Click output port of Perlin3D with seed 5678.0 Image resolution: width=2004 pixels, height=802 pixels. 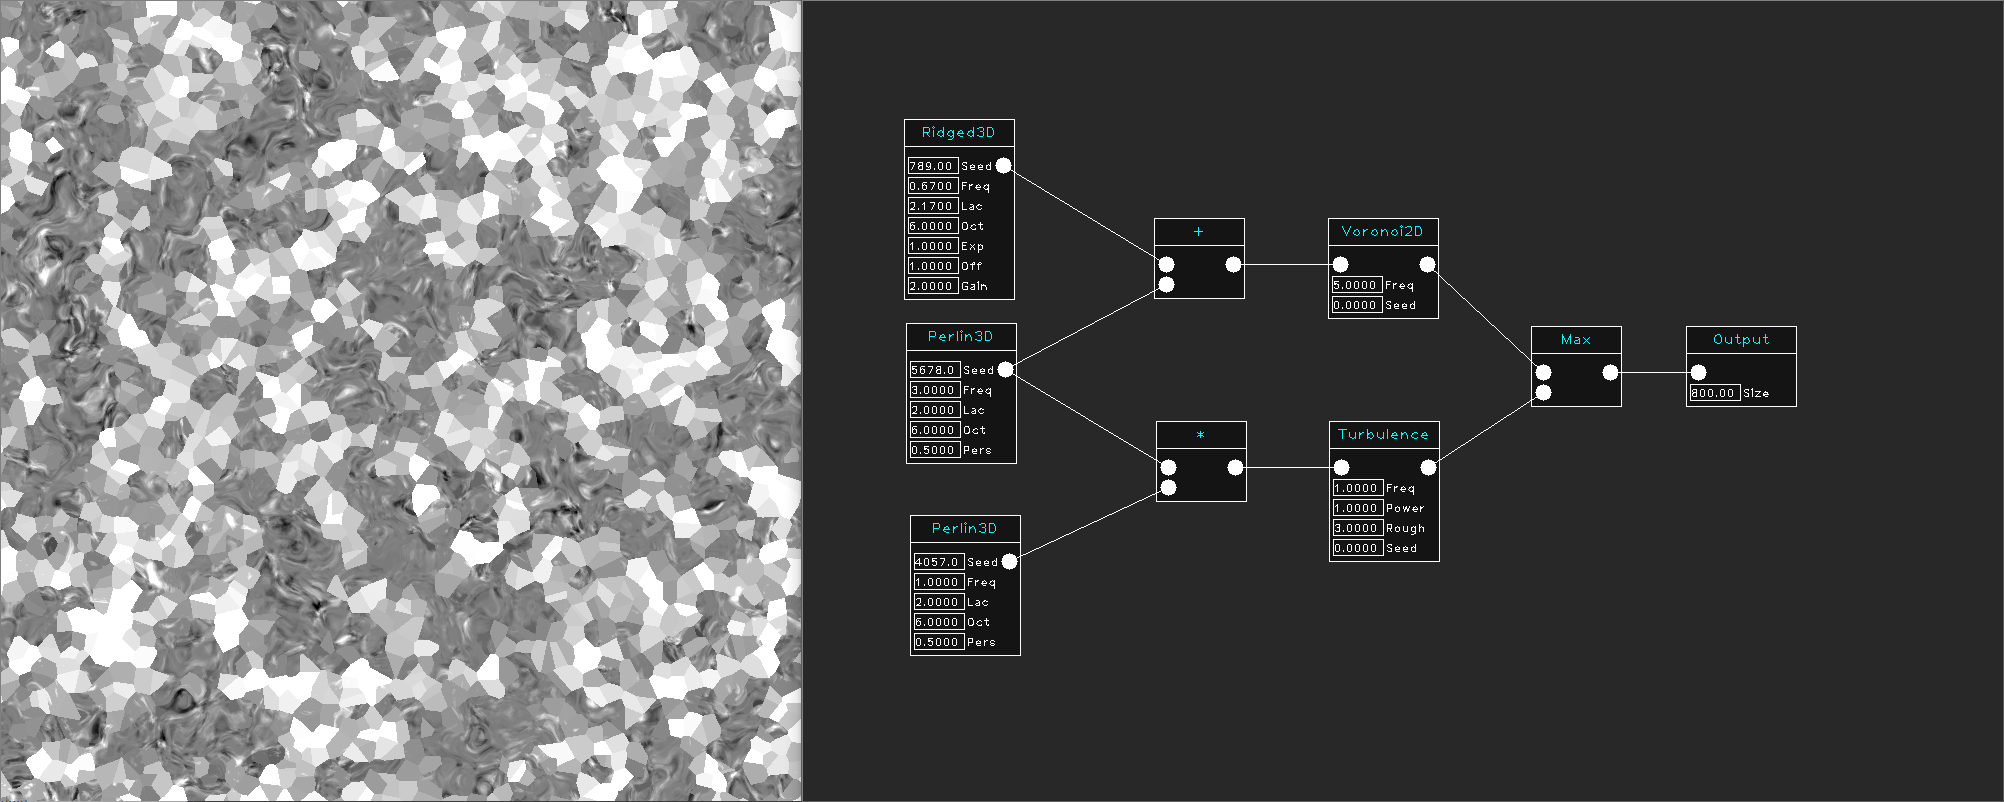[x=1005, y=370]
